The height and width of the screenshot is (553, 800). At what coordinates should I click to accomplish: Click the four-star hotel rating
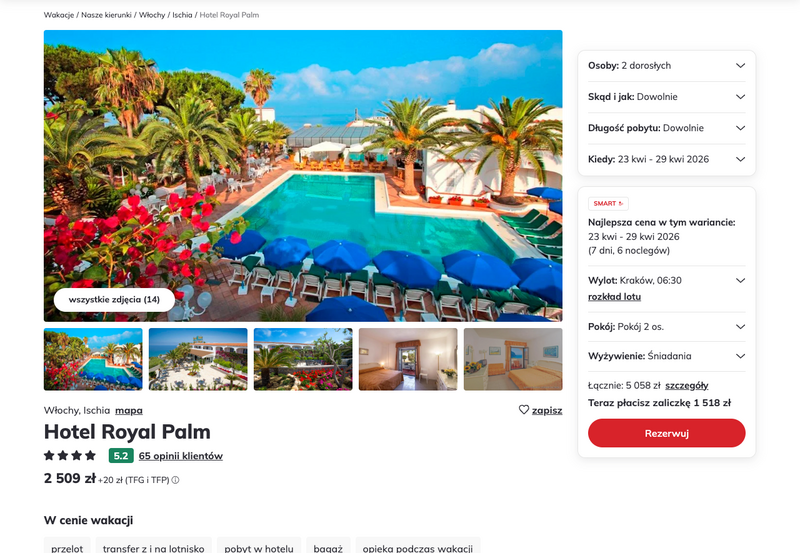(70, 455)
